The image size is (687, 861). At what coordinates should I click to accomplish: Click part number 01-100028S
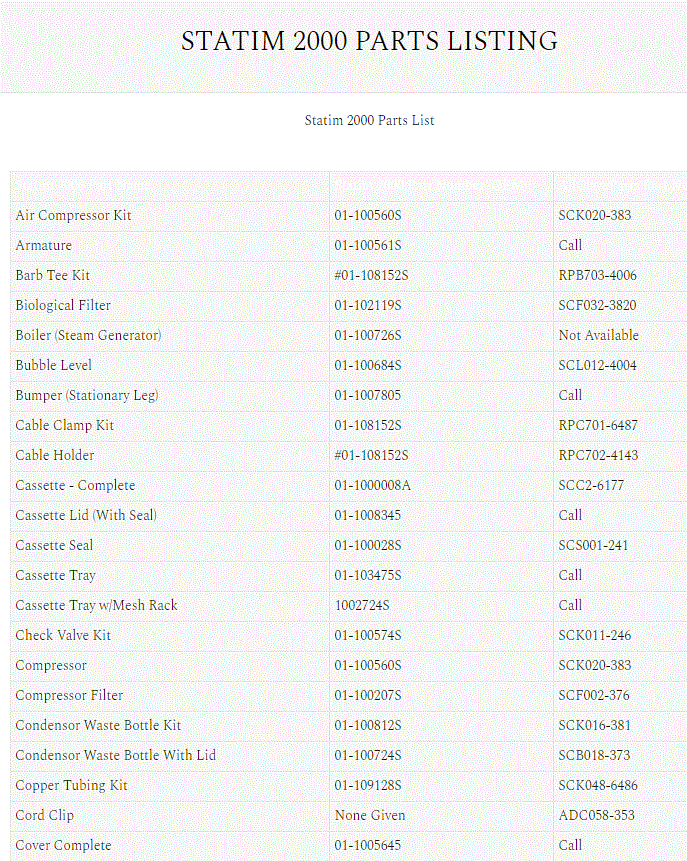(x=367, y=545)
